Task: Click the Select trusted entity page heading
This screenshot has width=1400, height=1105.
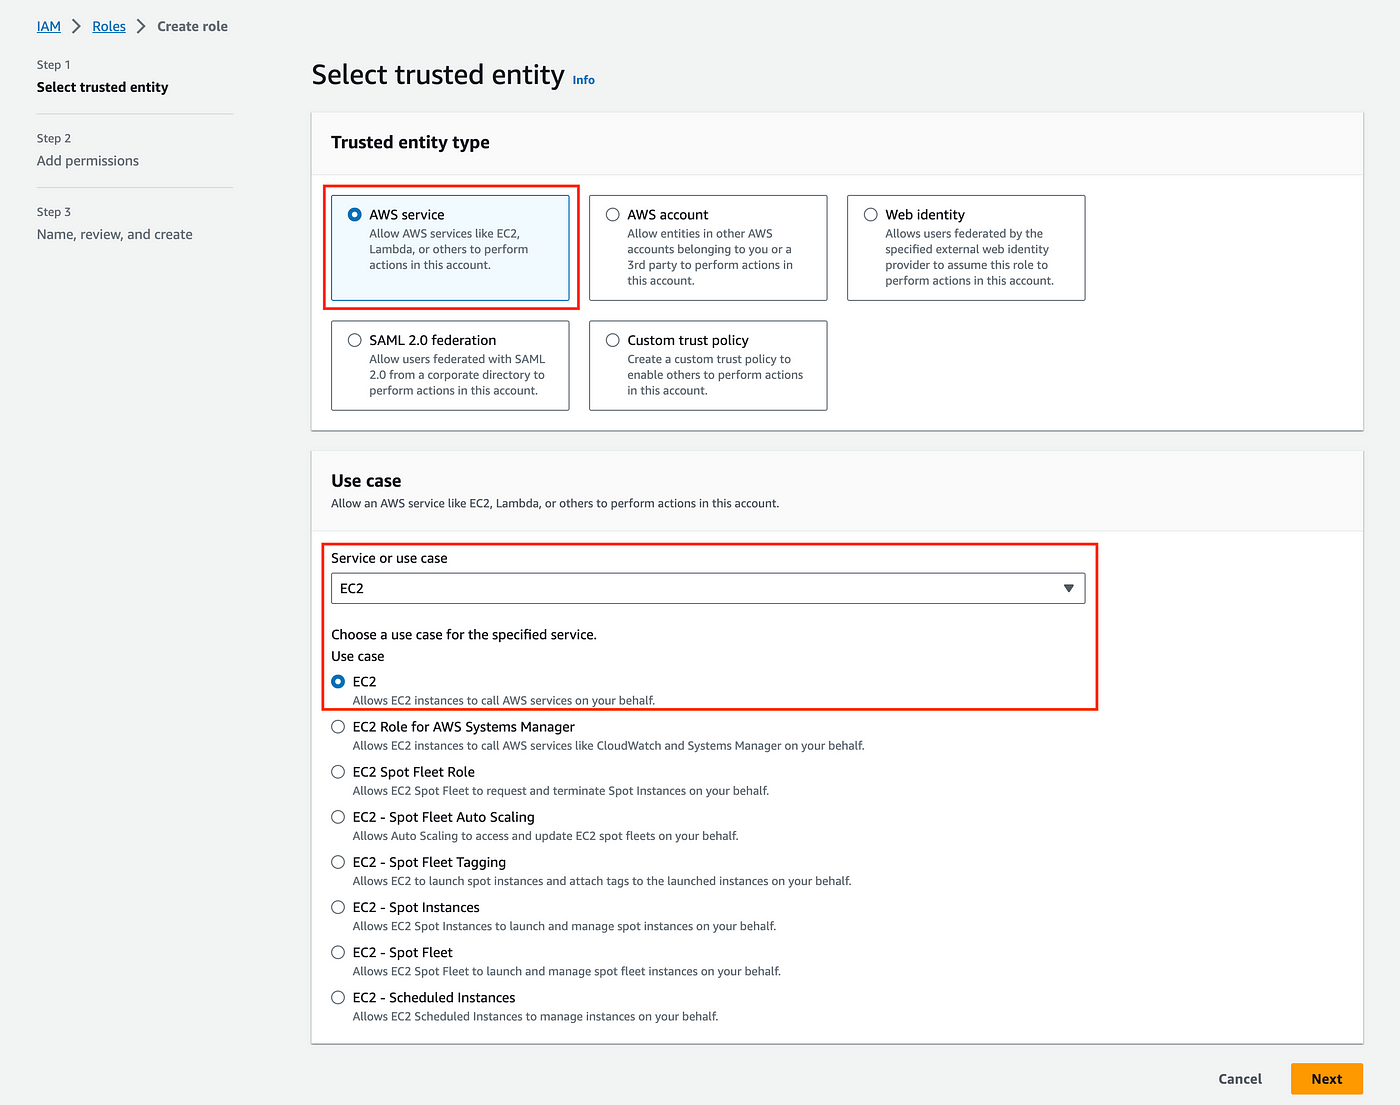Action: (438, 75)
